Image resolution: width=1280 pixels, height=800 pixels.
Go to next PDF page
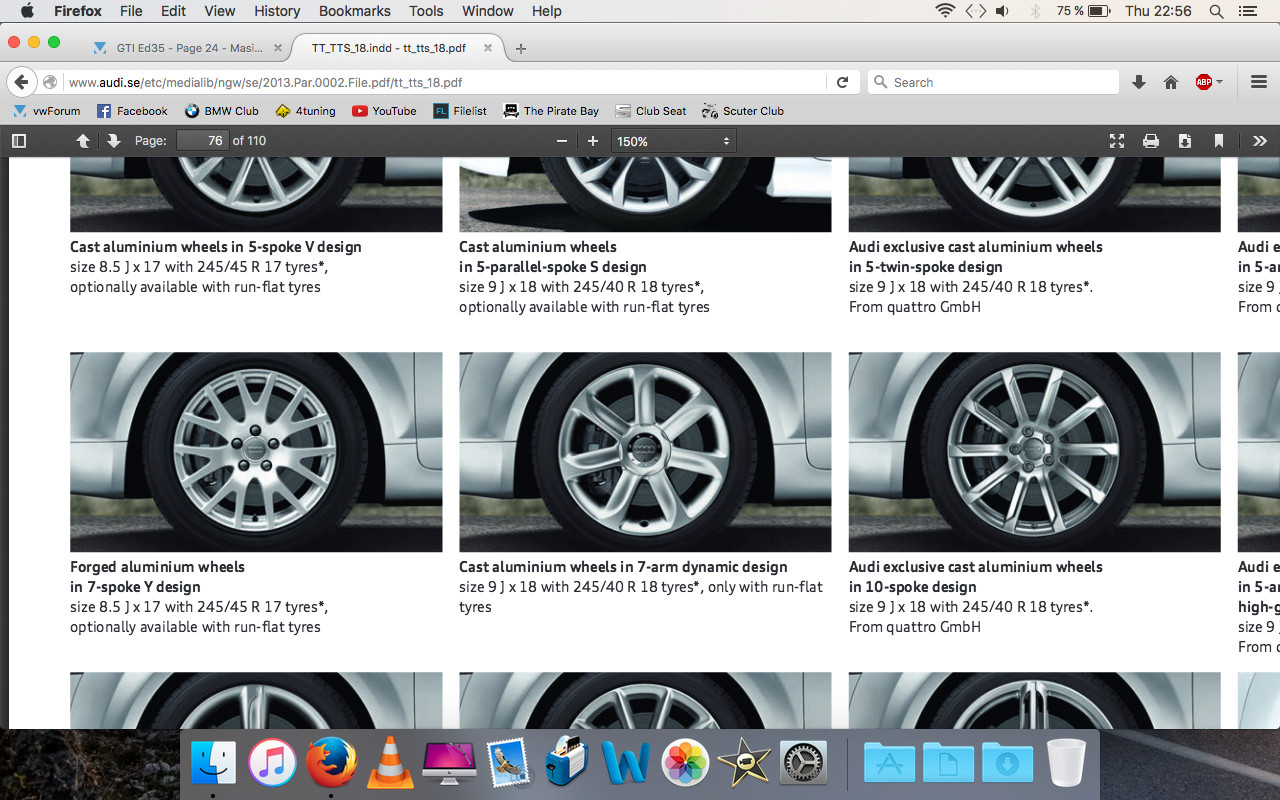[113, 141]
